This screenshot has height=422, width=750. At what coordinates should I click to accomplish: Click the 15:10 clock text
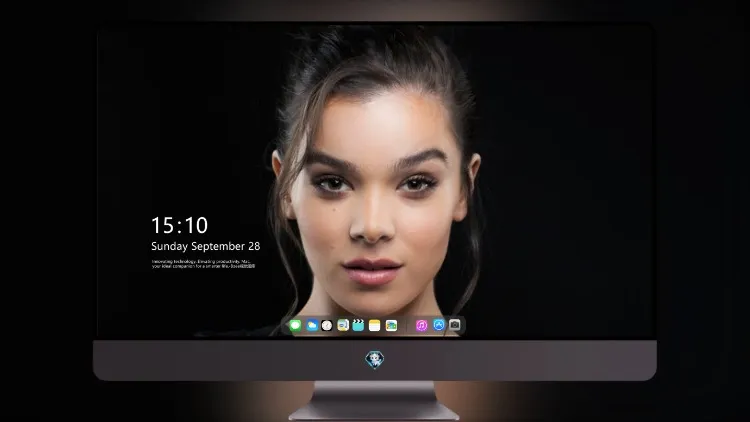pyautogui.click(x=179, y=225)
